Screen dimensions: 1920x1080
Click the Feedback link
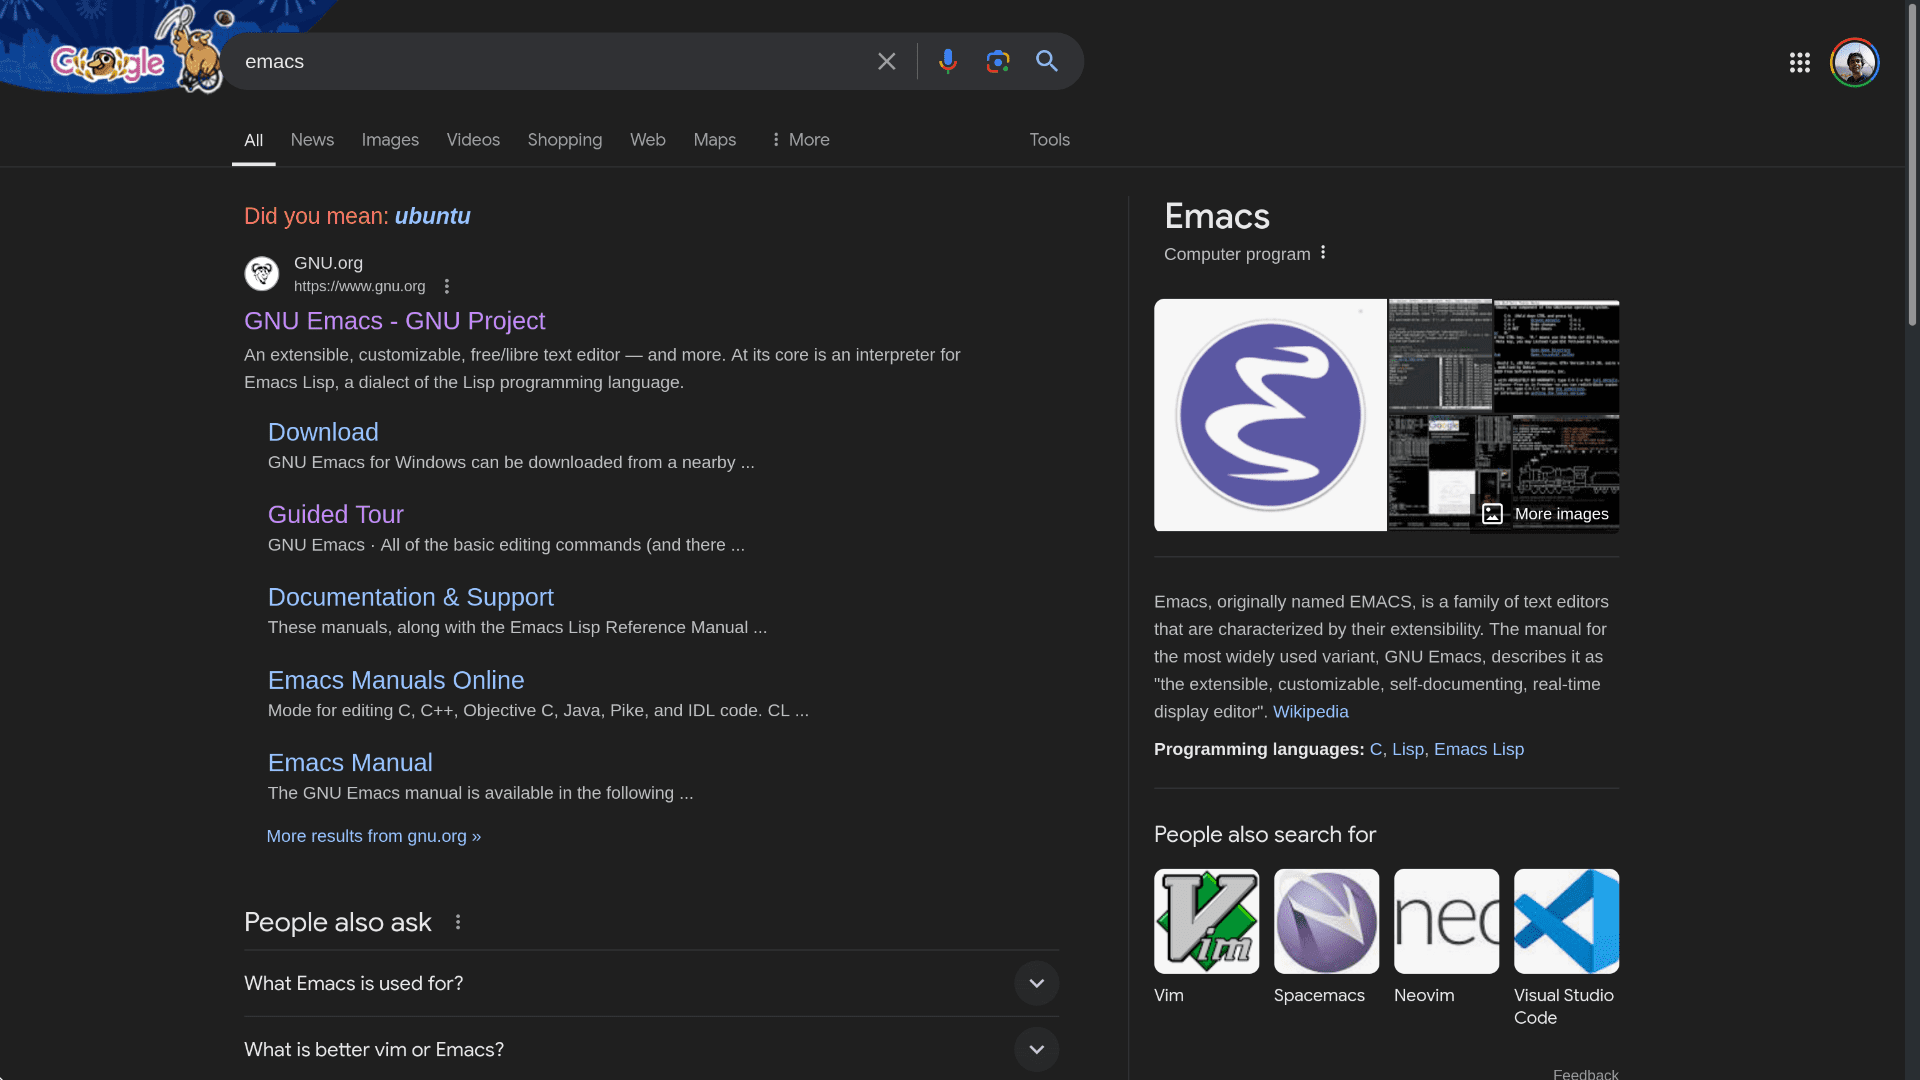pyautogui.click(x=1586, y=1073)
